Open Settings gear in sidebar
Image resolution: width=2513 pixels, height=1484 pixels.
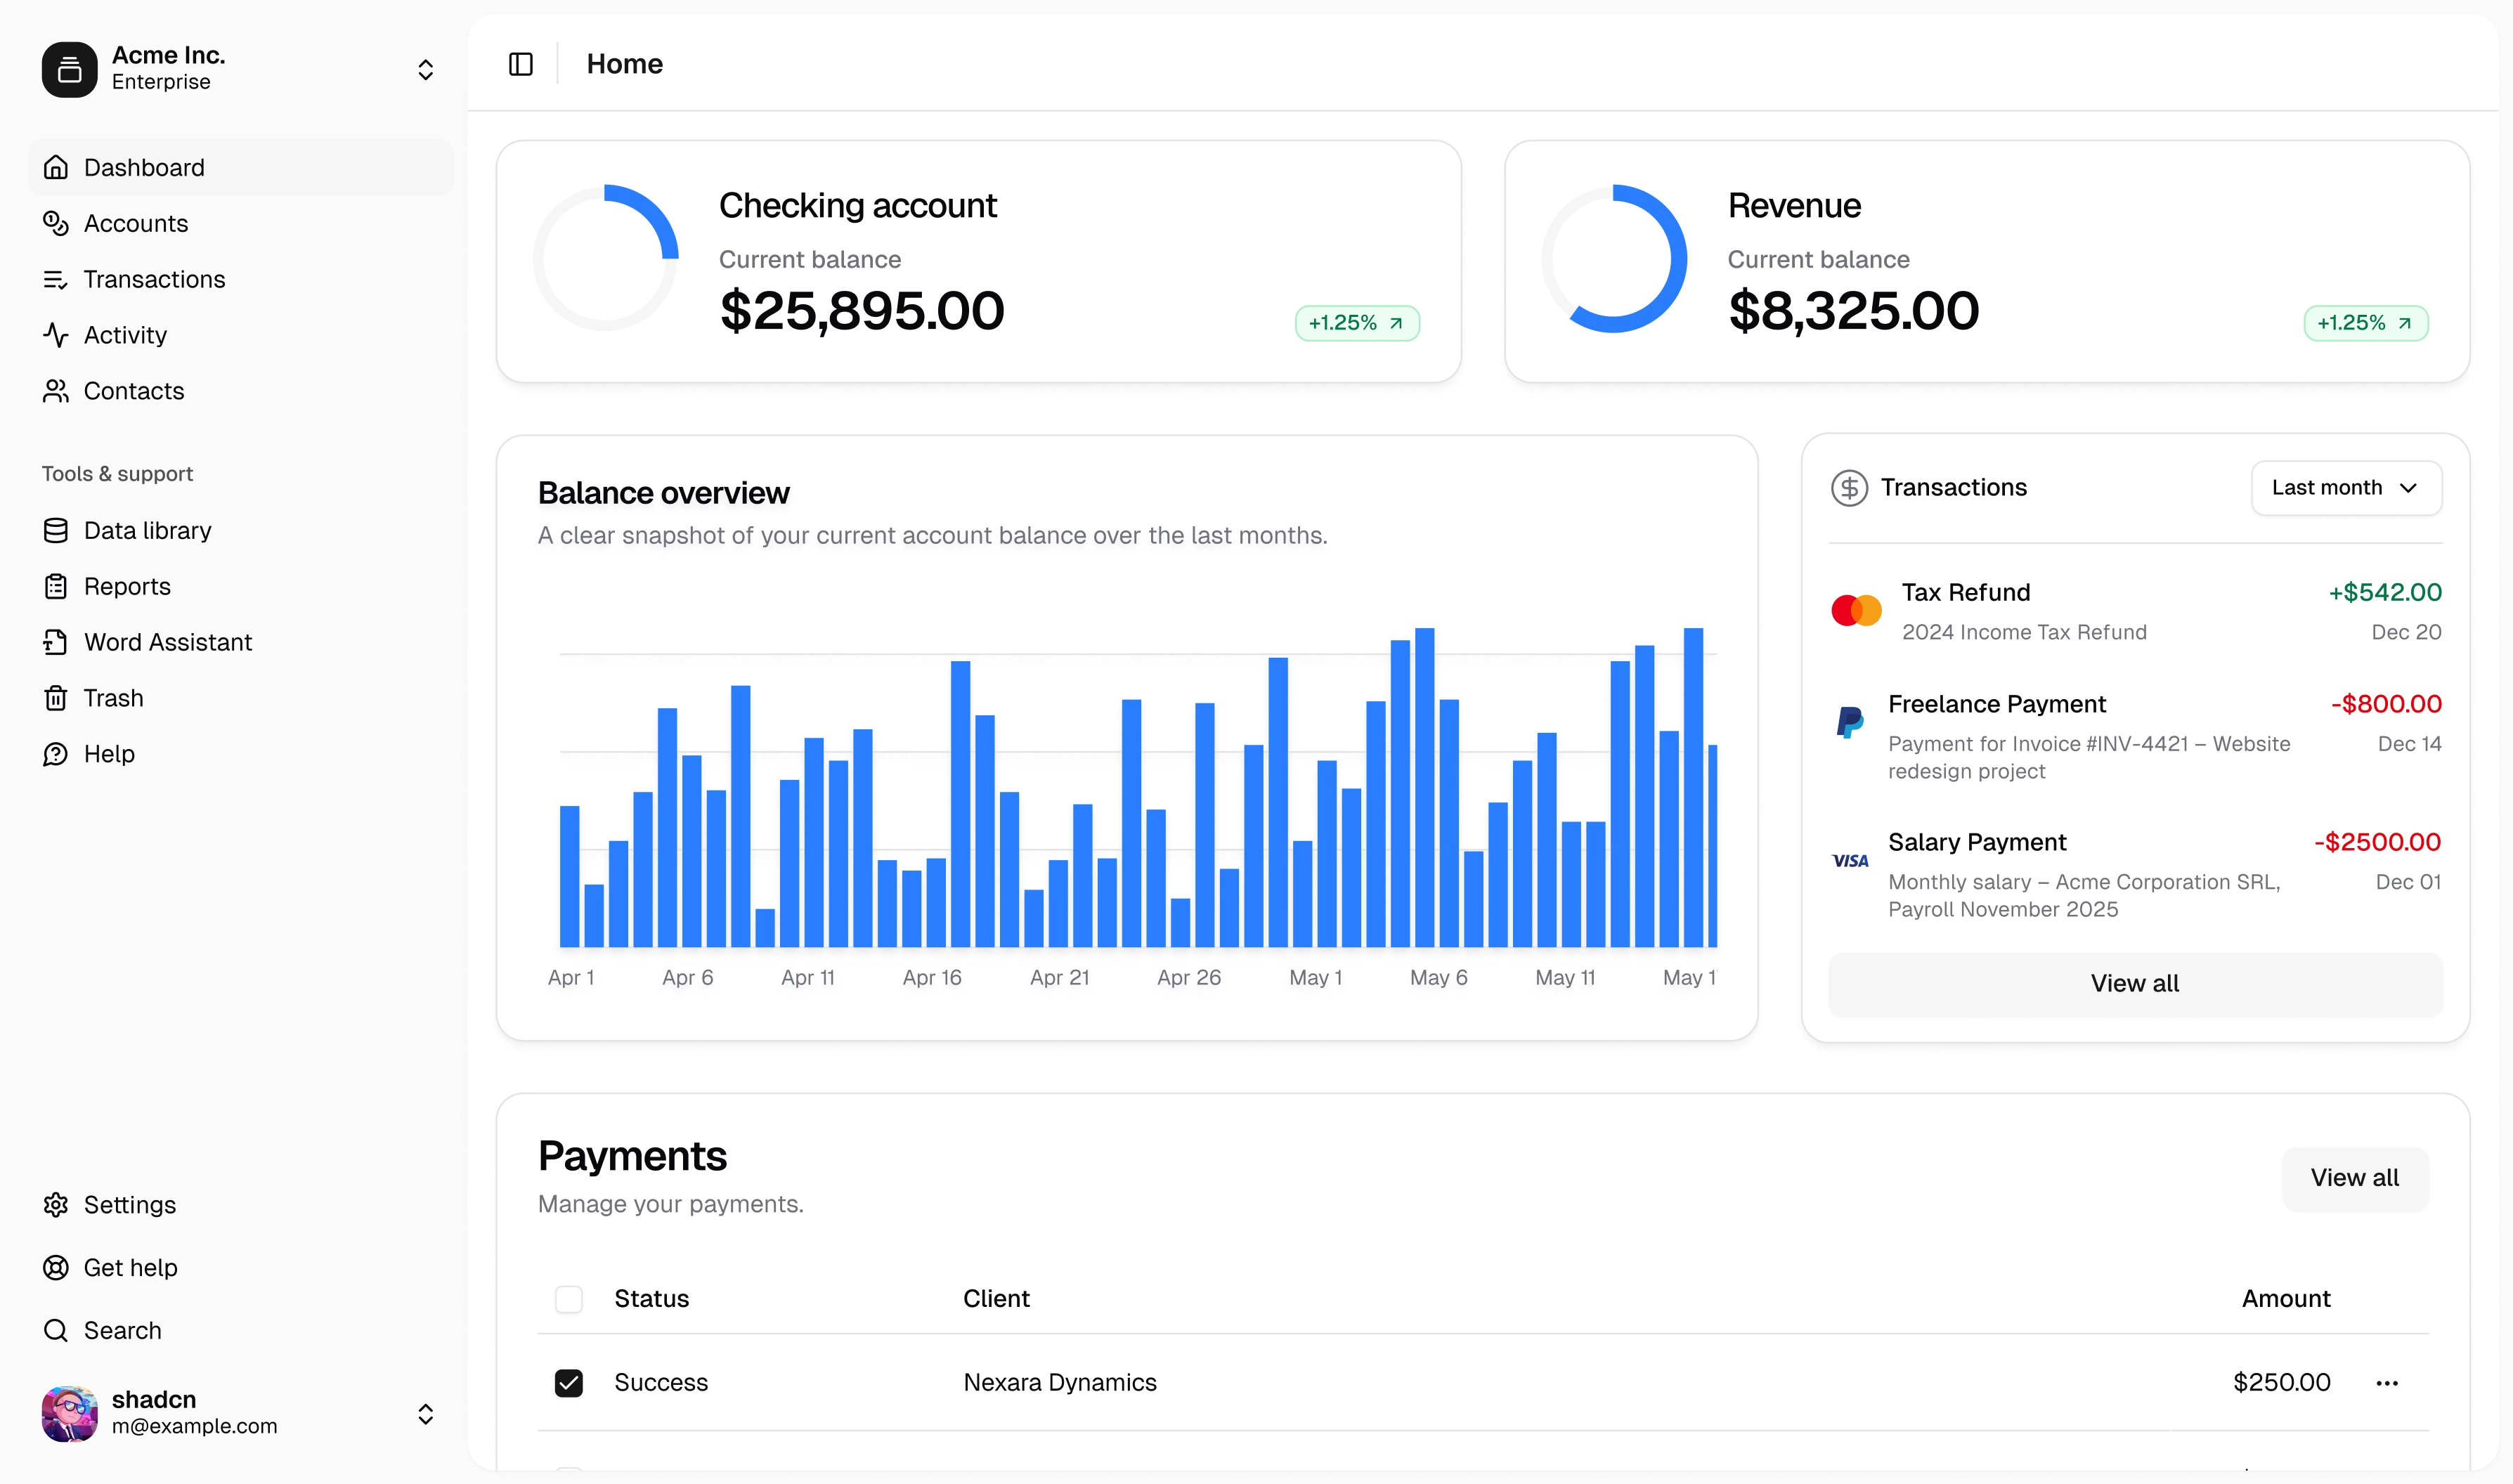point(56,1205)
